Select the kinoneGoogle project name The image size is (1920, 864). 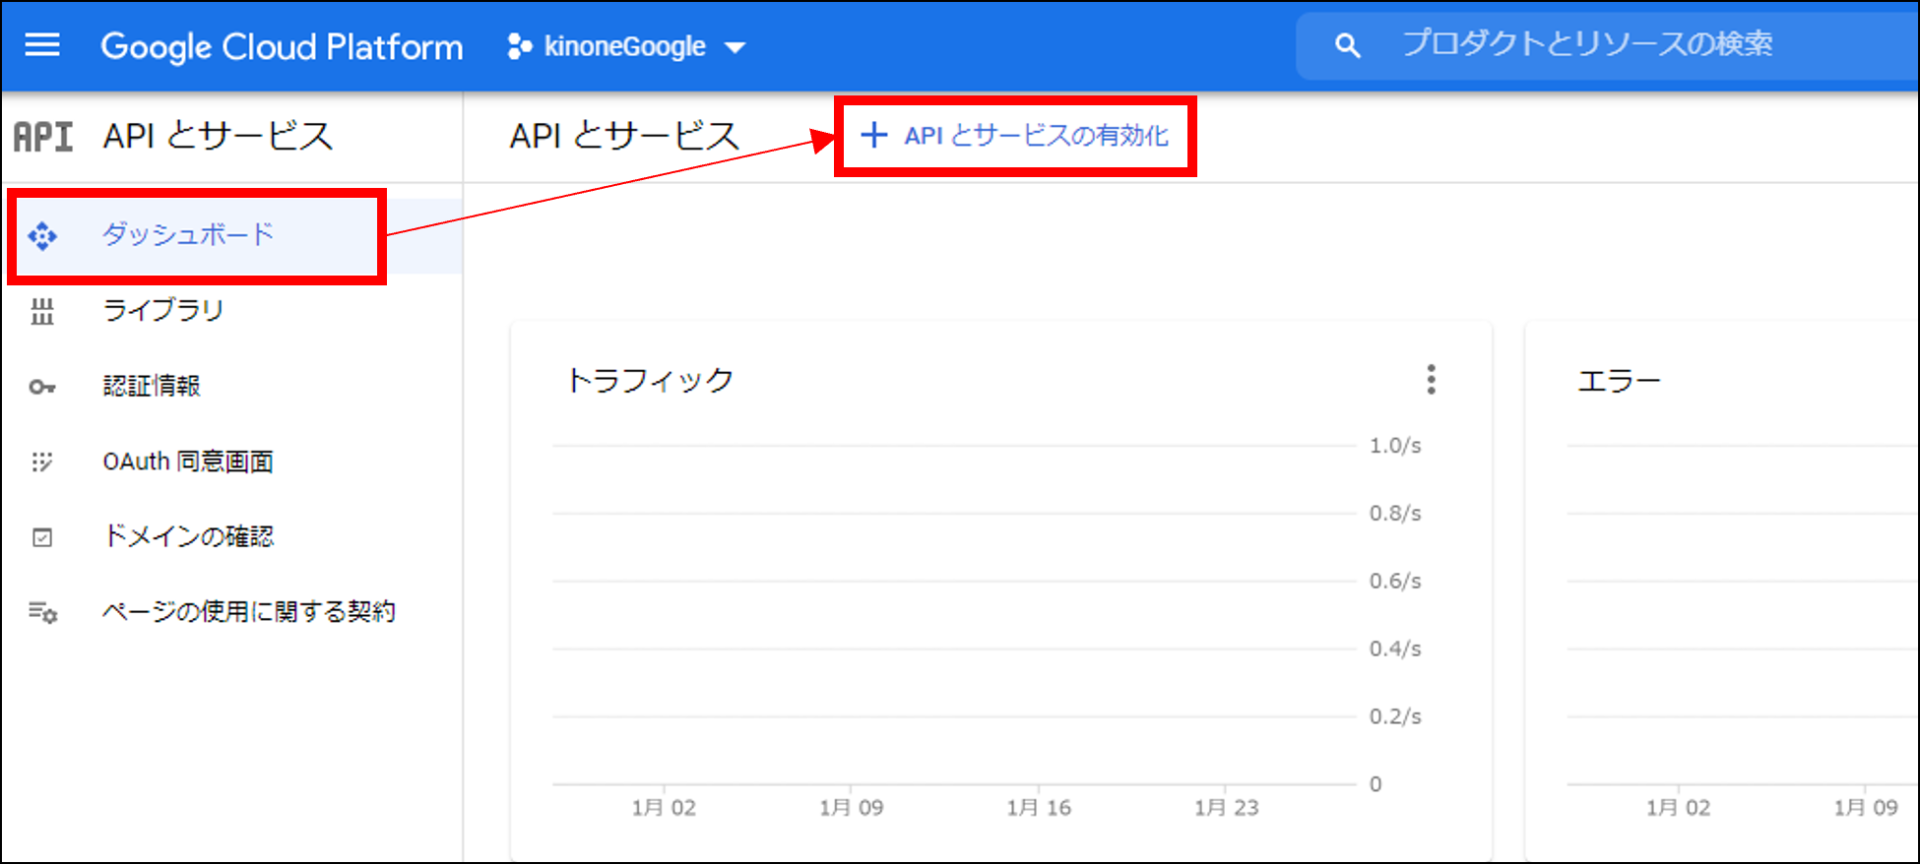coord(625,46)
